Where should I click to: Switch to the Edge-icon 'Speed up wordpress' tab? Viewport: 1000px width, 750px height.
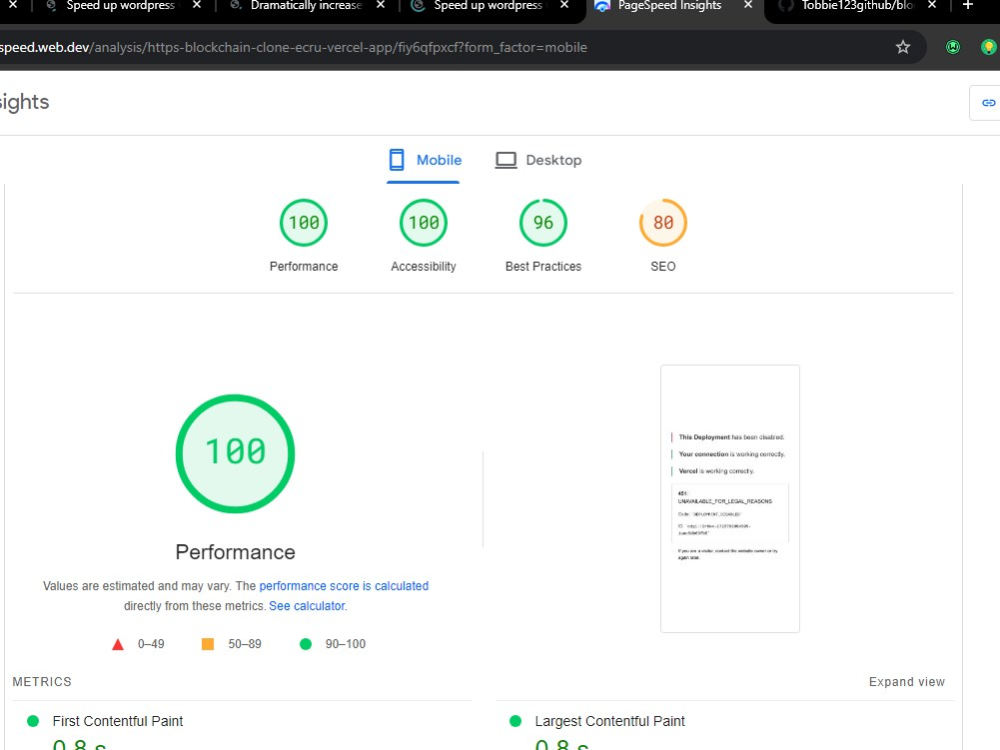487,6
